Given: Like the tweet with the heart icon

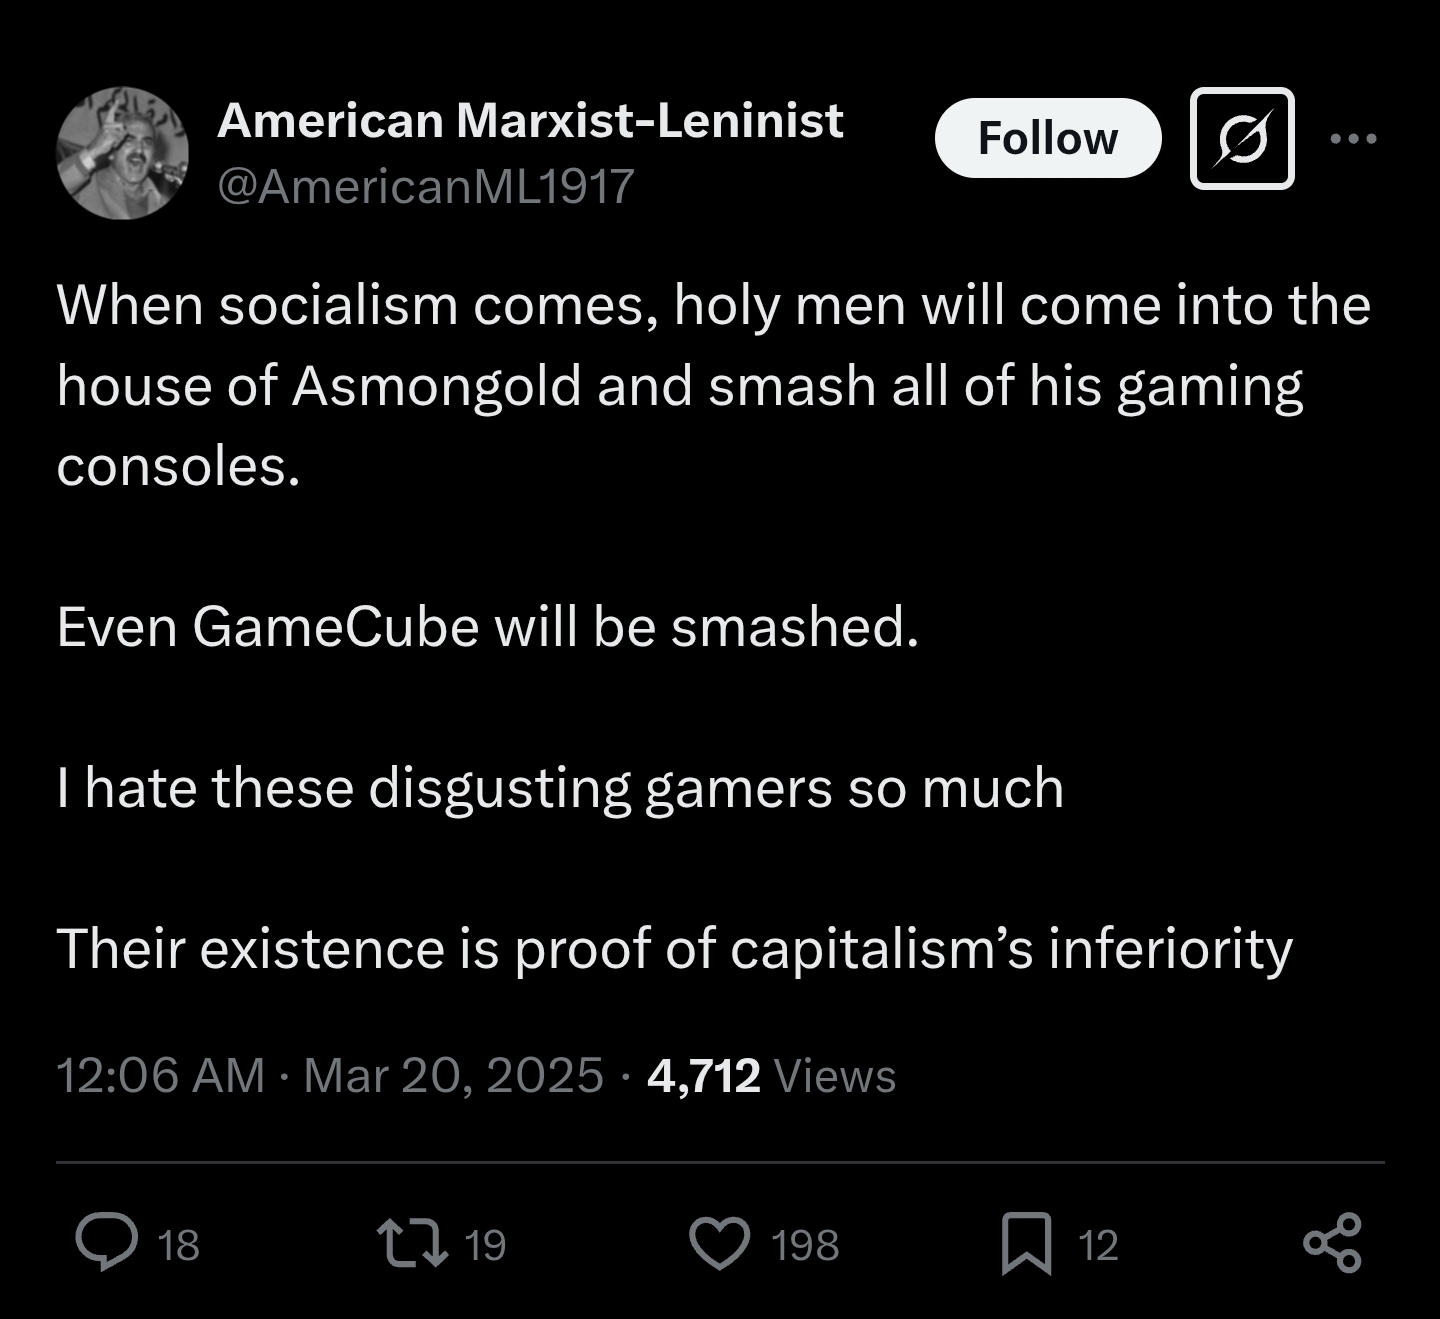Looking at the screenshot, I should [x=720, y=1243].
